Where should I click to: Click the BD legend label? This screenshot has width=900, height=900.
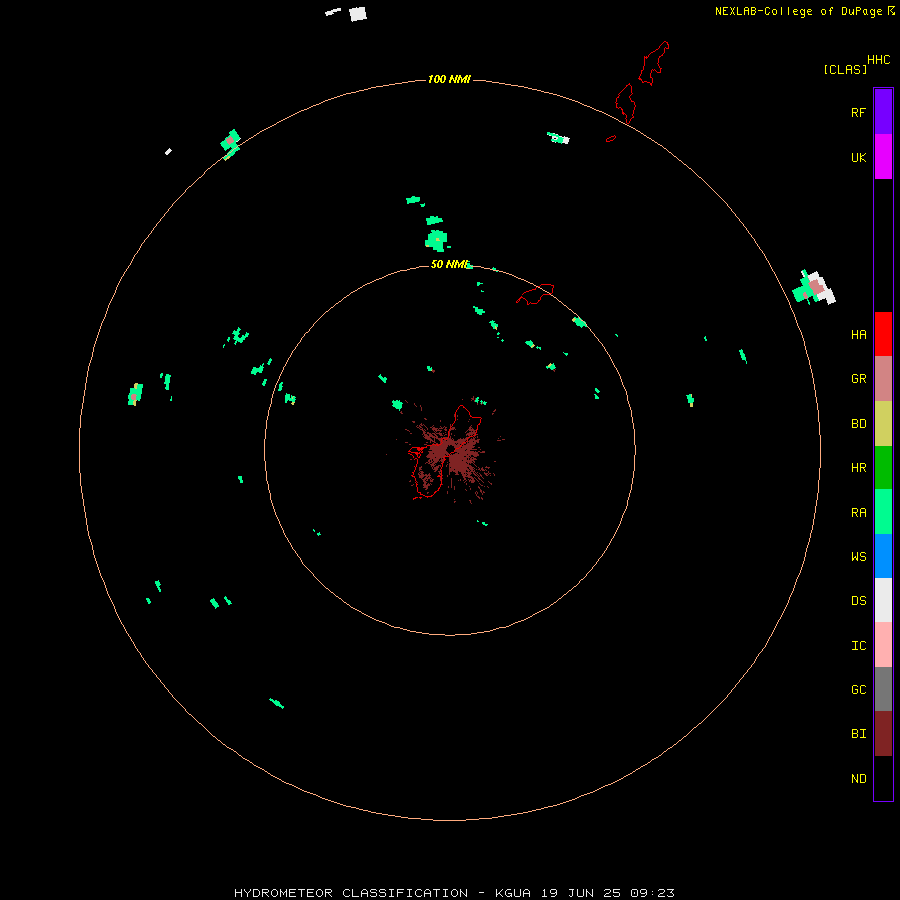click(x=858, y=424)
